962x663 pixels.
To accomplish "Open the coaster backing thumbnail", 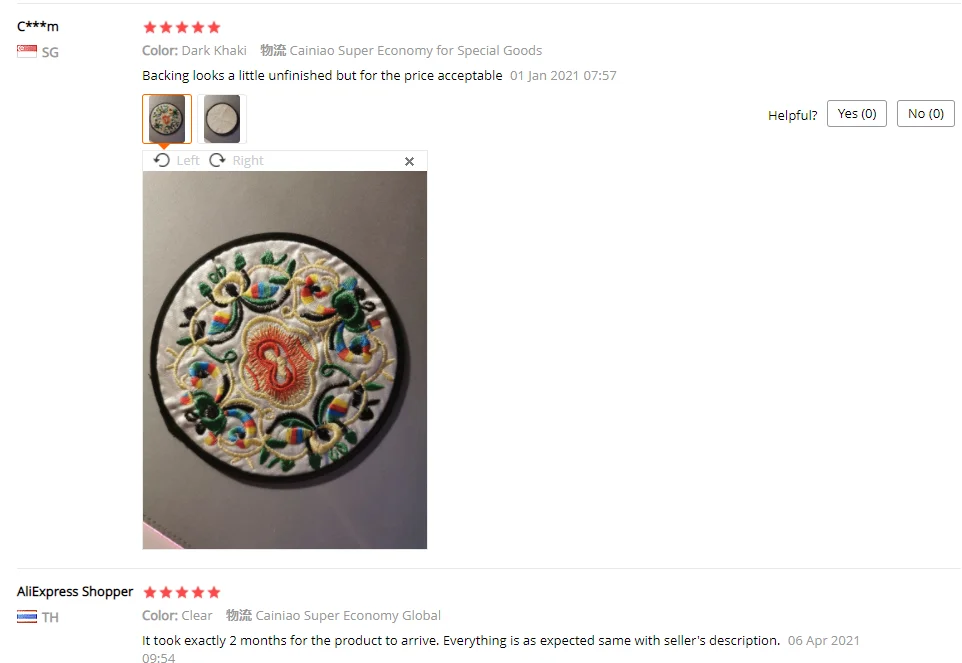I will coord(222,119).
